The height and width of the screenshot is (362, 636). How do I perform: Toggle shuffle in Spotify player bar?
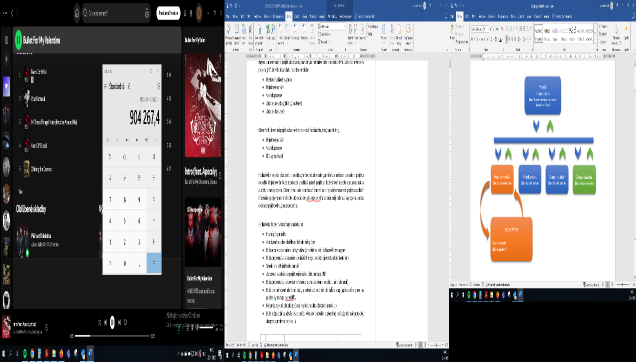[x=99, y=323]
